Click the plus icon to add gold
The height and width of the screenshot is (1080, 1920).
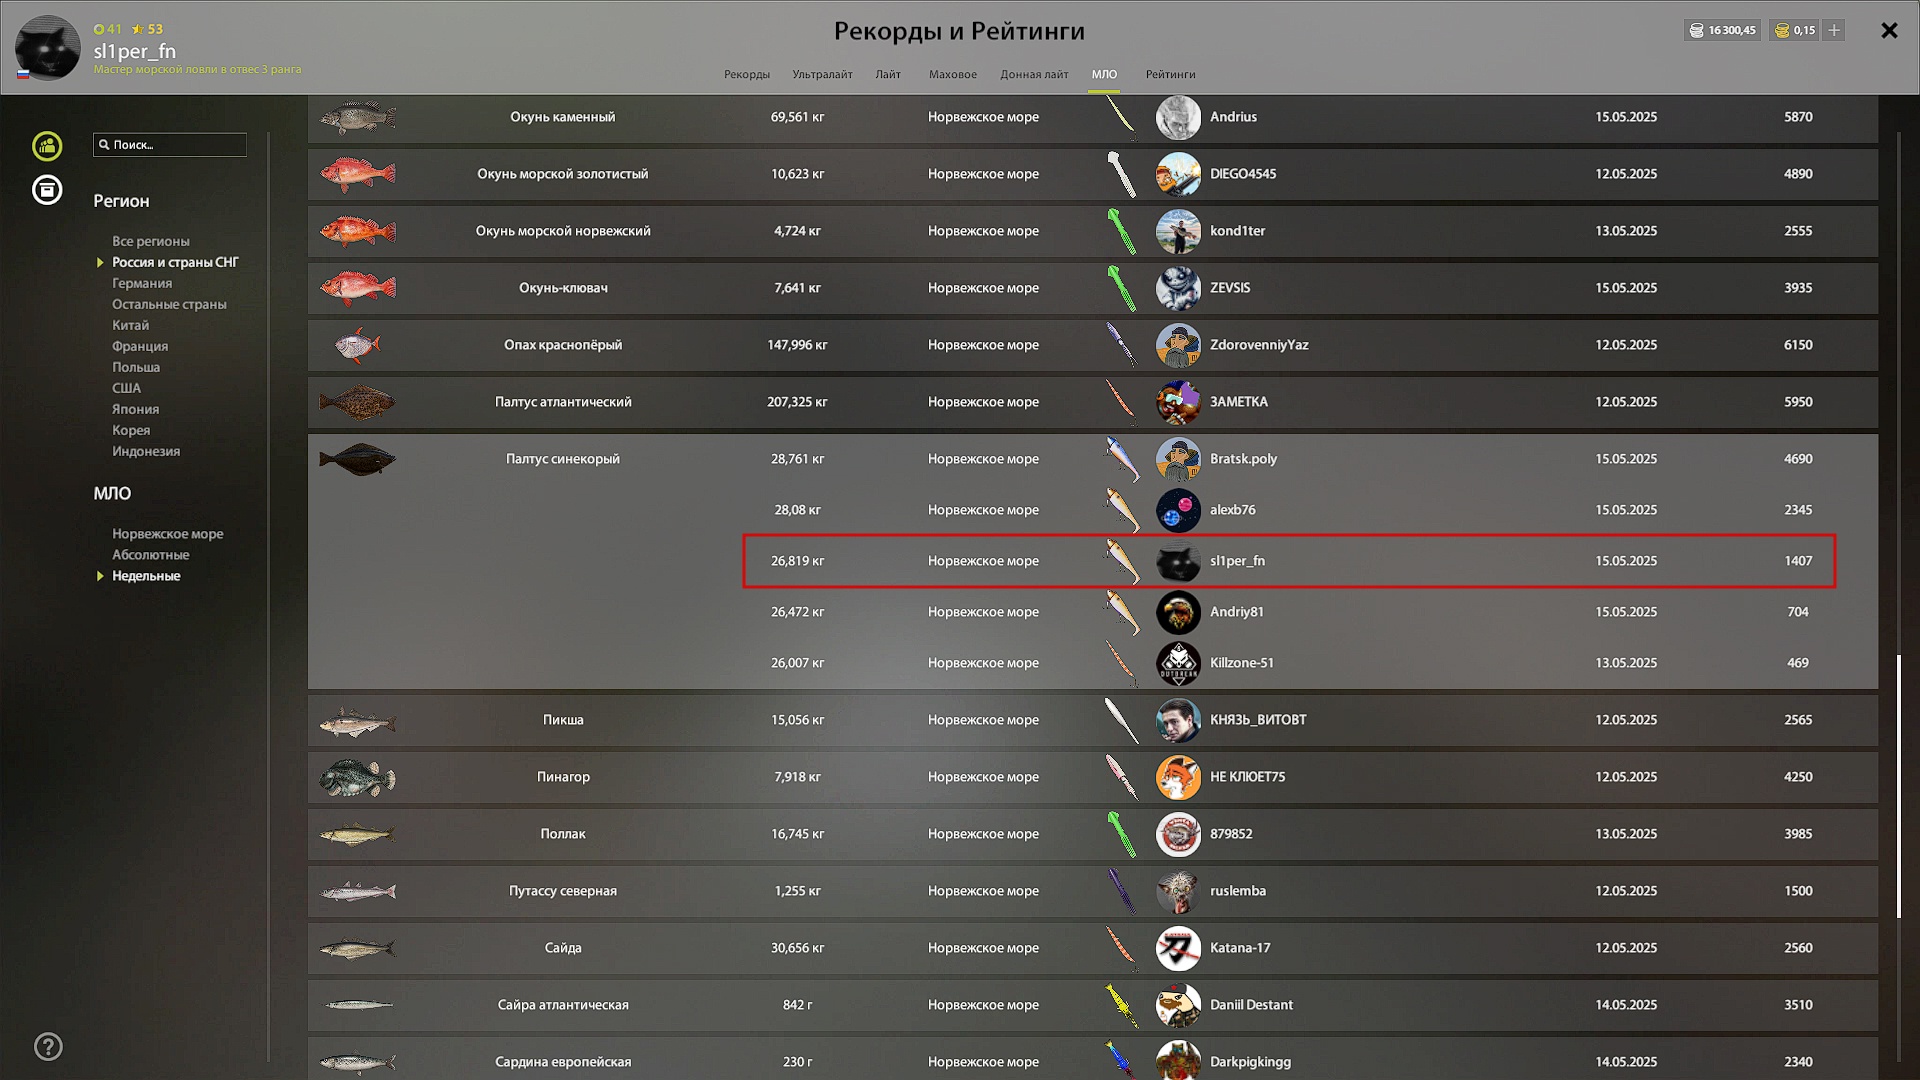[1834, 30]
